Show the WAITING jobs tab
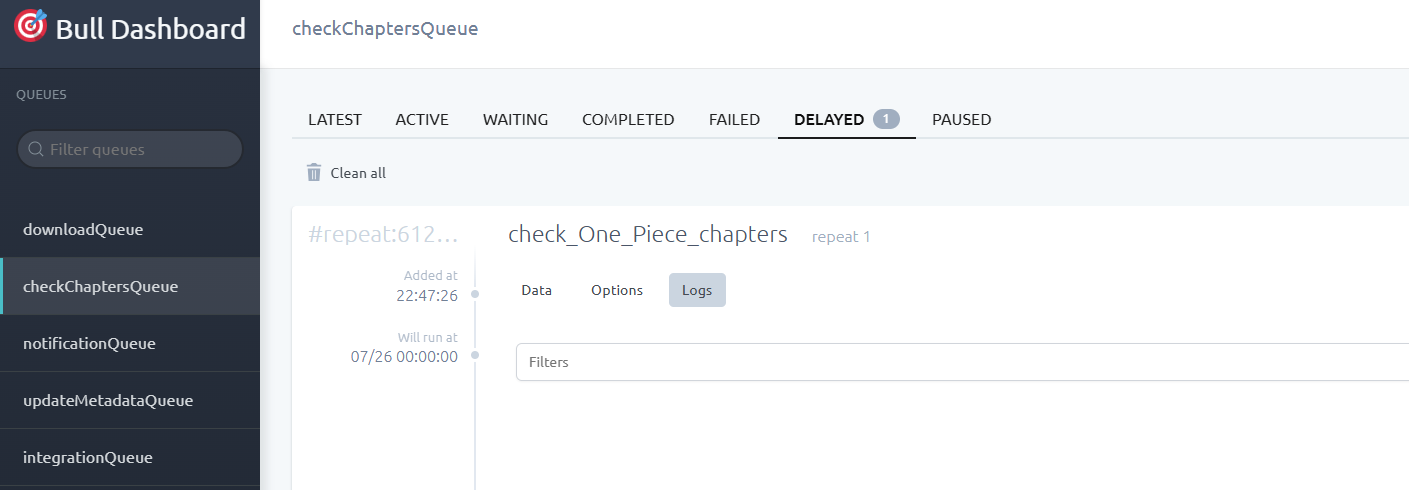The width and height of the screenshot is (1409, 490). point(516,119)
